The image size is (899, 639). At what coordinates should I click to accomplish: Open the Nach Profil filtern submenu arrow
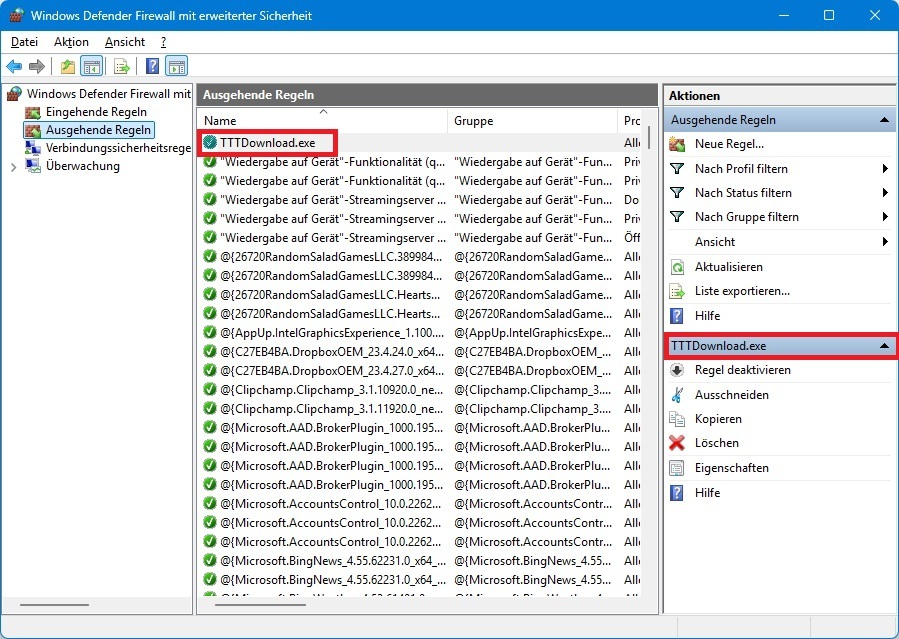point(885,169)
